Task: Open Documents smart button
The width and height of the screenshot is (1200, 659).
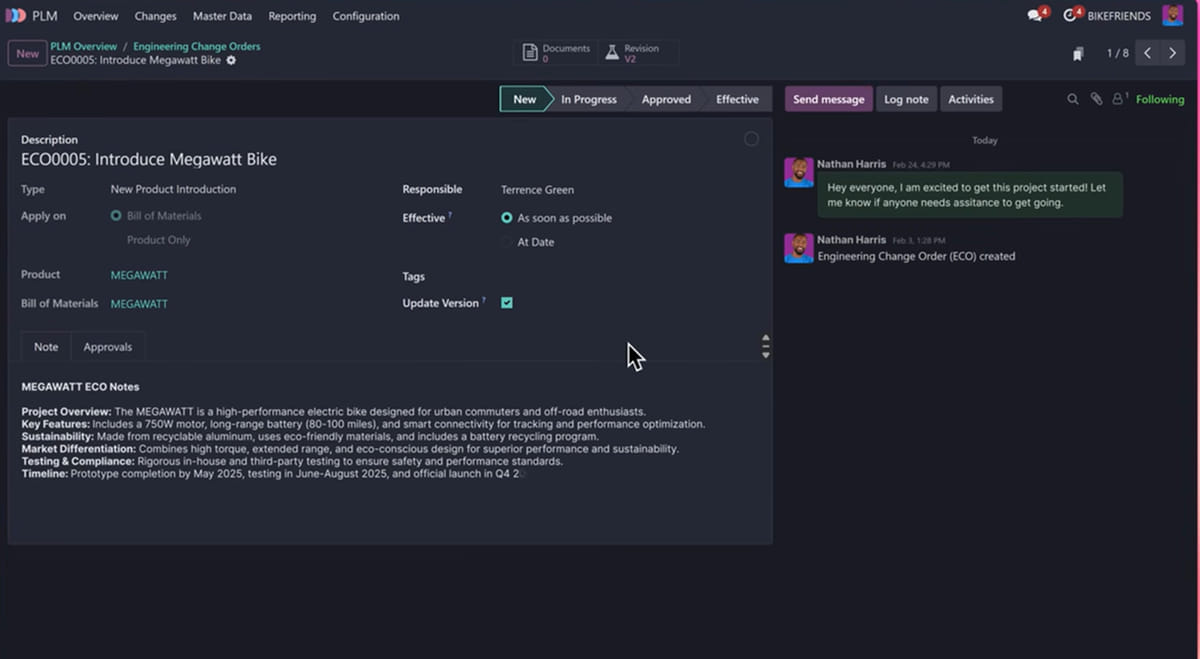Action: (558, 53)
